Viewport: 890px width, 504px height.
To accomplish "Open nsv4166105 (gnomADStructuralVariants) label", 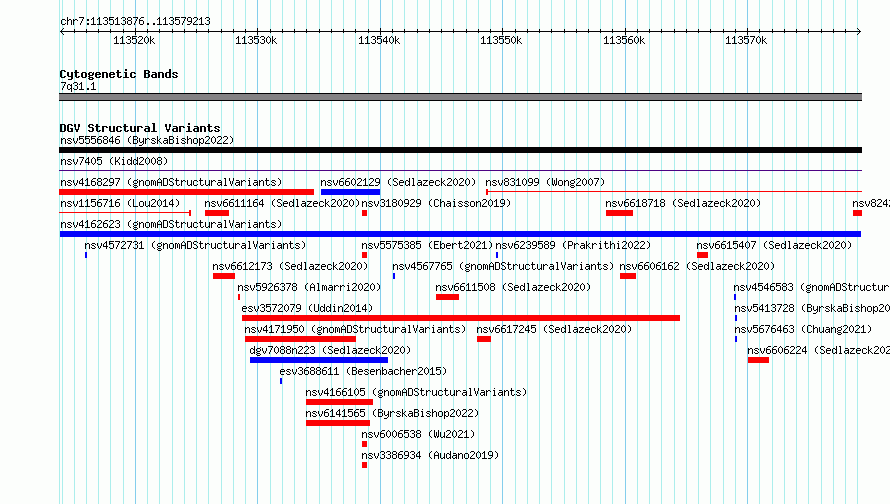I will [416, 392].
